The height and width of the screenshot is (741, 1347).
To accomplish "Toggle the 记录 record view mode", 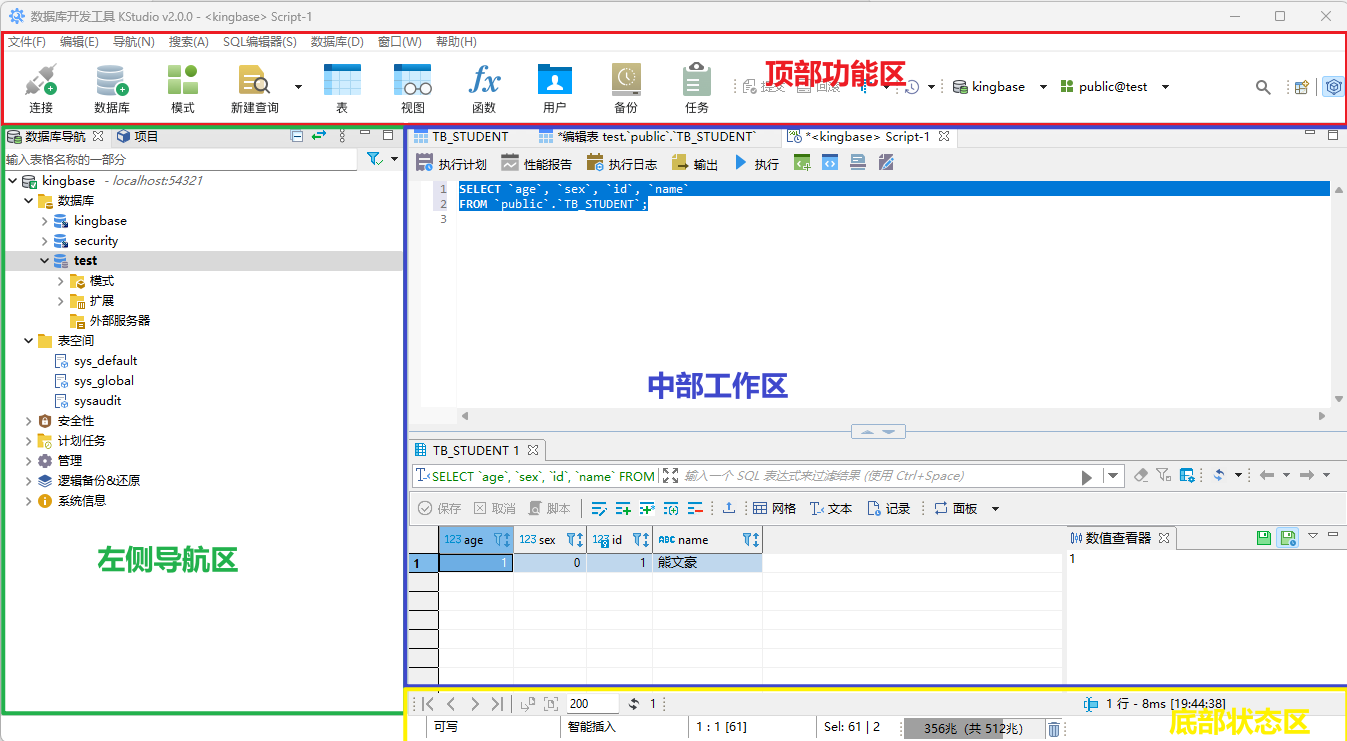I will click(888, 508).
